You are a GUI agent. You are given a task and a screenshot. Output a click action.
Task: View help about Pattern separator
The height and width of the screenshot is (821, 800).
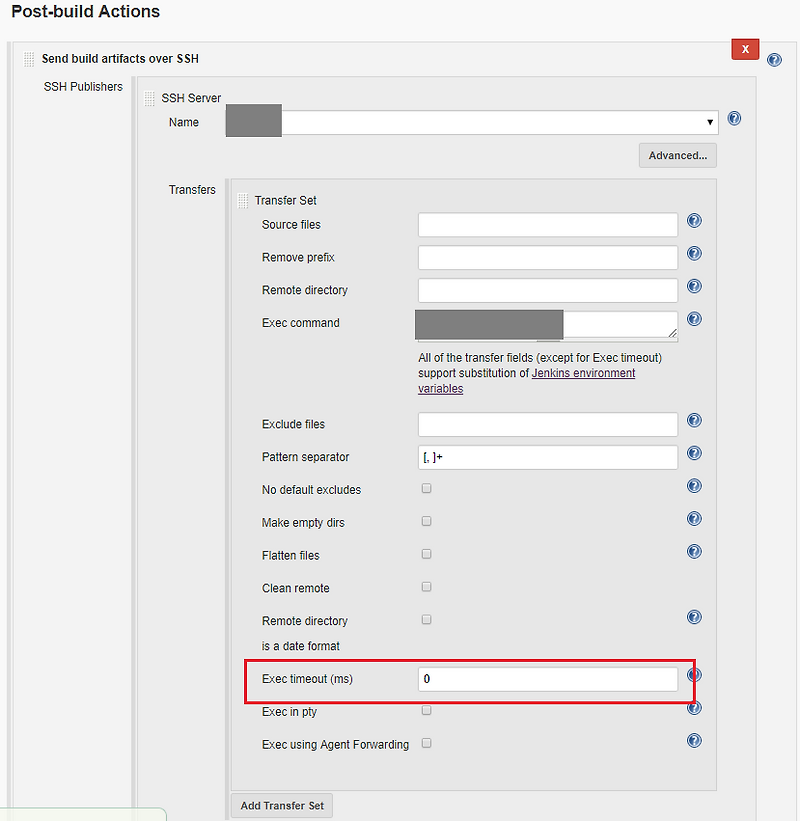pos(694,453)
